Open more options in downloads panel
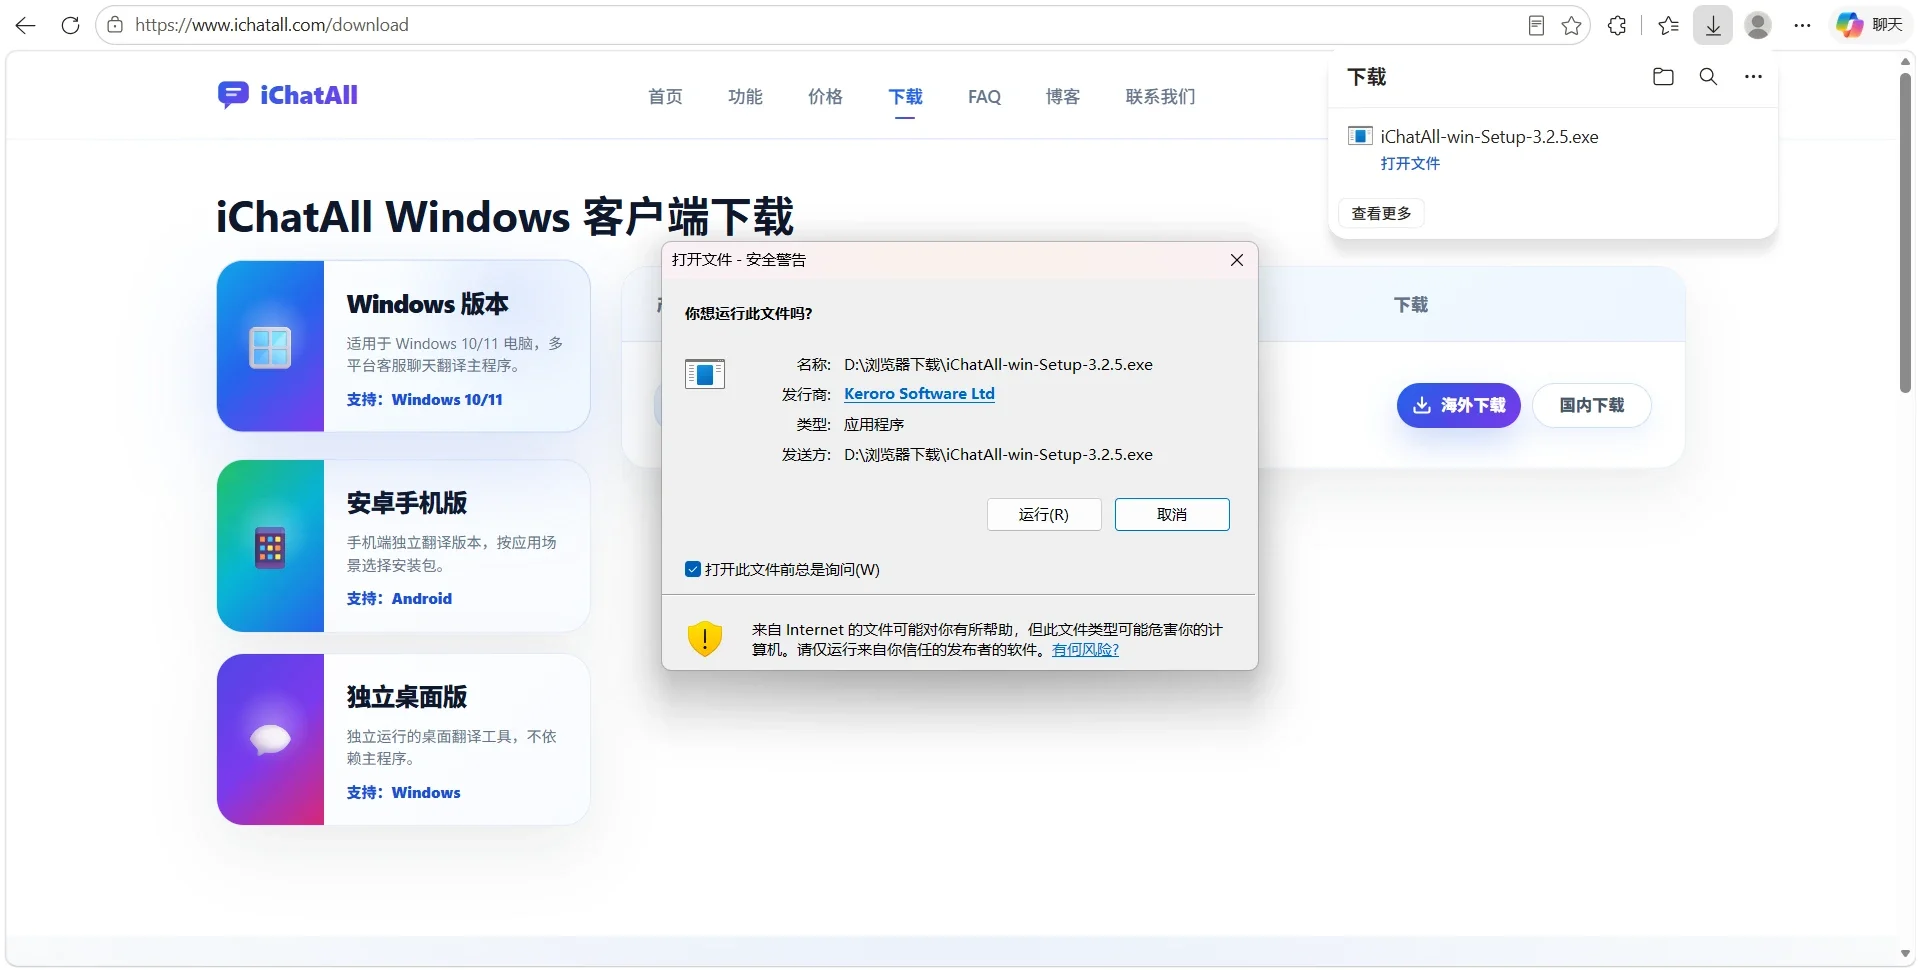 [1753, 77]
